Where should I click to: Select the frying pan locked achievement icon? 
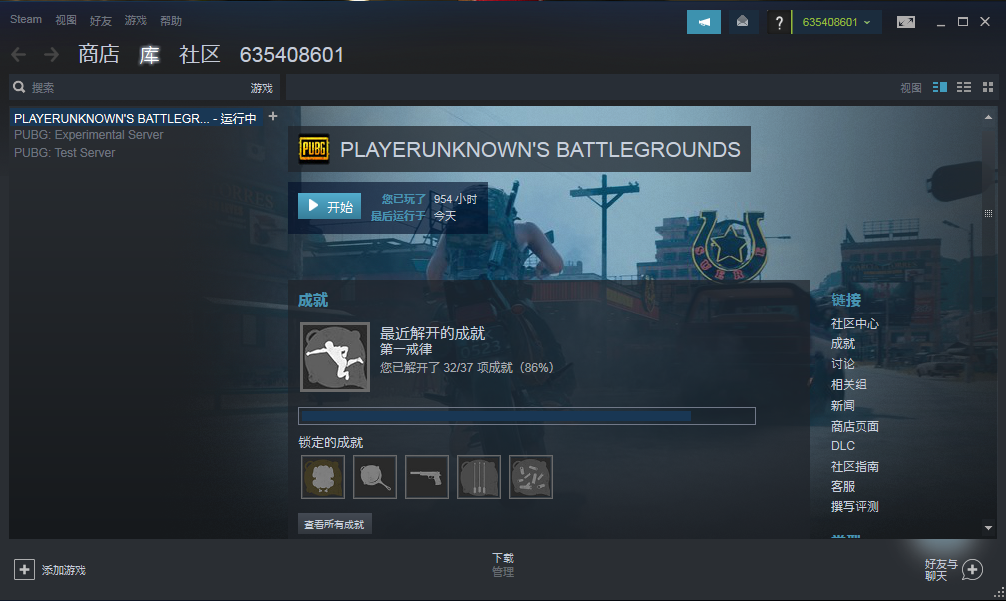375,477
